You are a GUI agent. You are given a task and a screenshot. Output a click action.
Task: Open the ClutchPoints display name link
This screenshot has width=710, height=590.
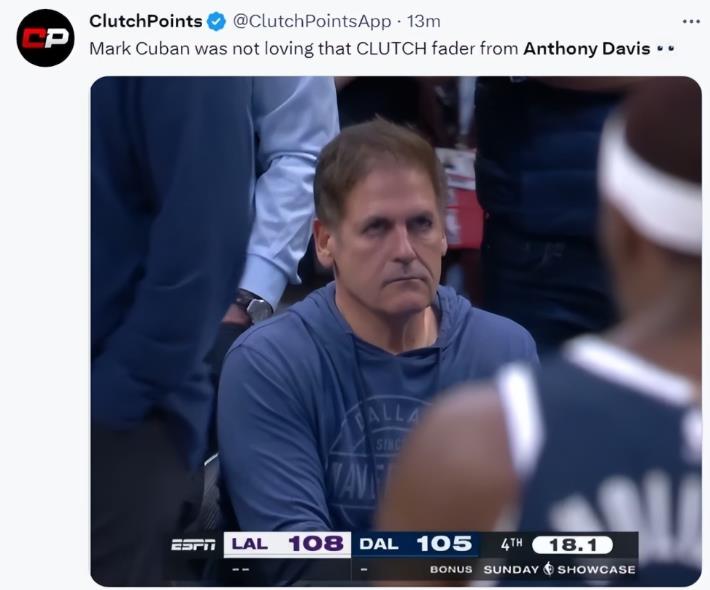tap(146, 21)
